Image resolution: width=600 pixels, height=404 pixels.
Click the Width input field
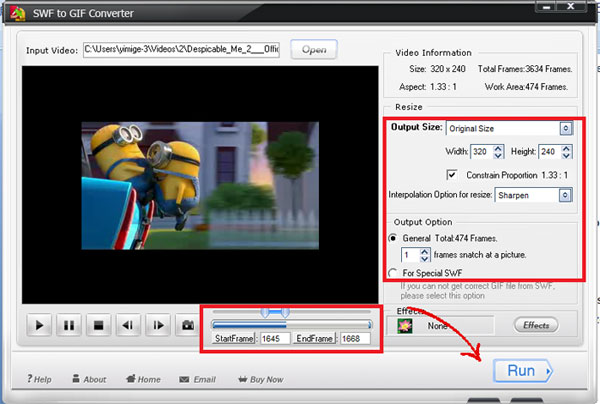pyautogui.click(x=482, y=152)
